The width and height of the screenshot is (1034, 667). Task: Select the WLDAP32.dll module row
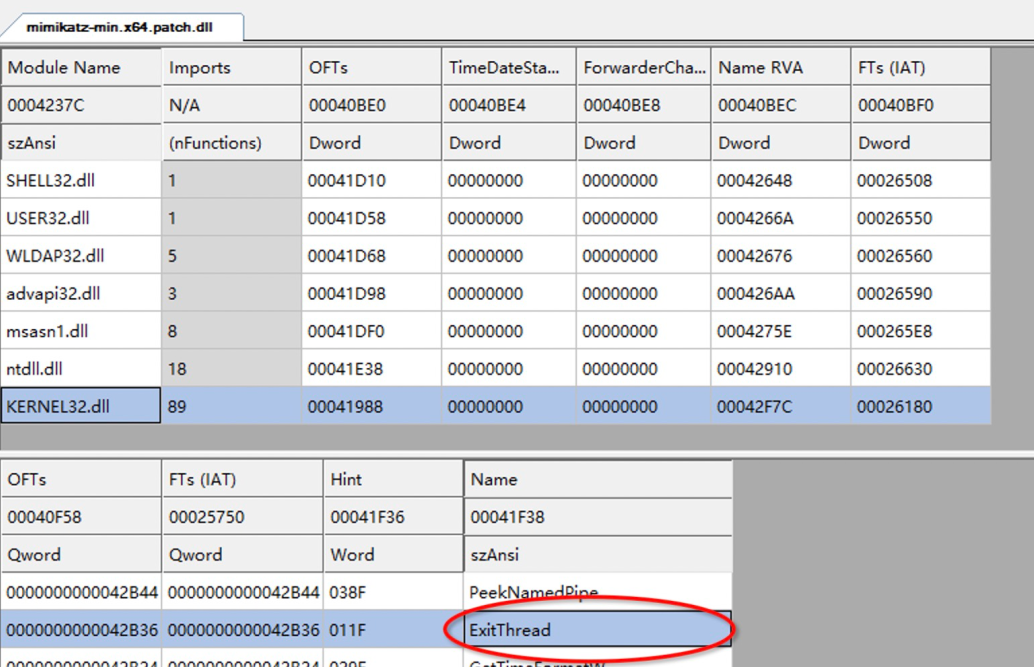55,256
